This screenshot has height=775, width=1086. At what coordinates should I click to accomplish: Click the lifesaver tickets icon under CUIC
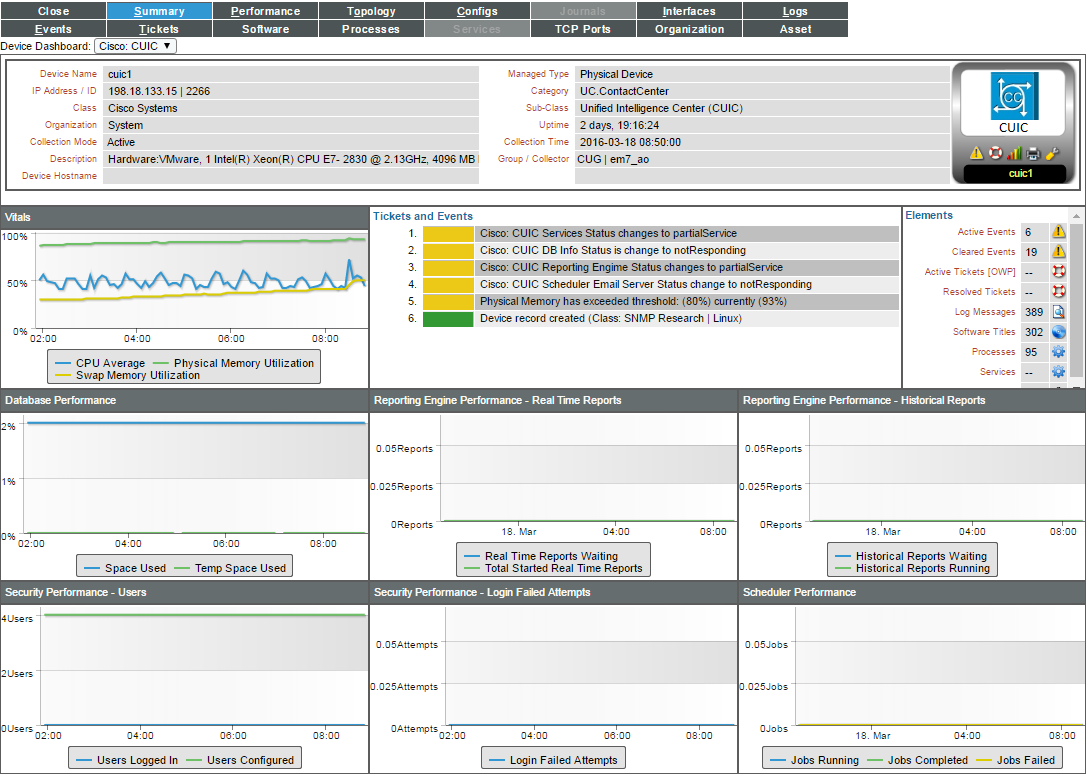(995, 153)
